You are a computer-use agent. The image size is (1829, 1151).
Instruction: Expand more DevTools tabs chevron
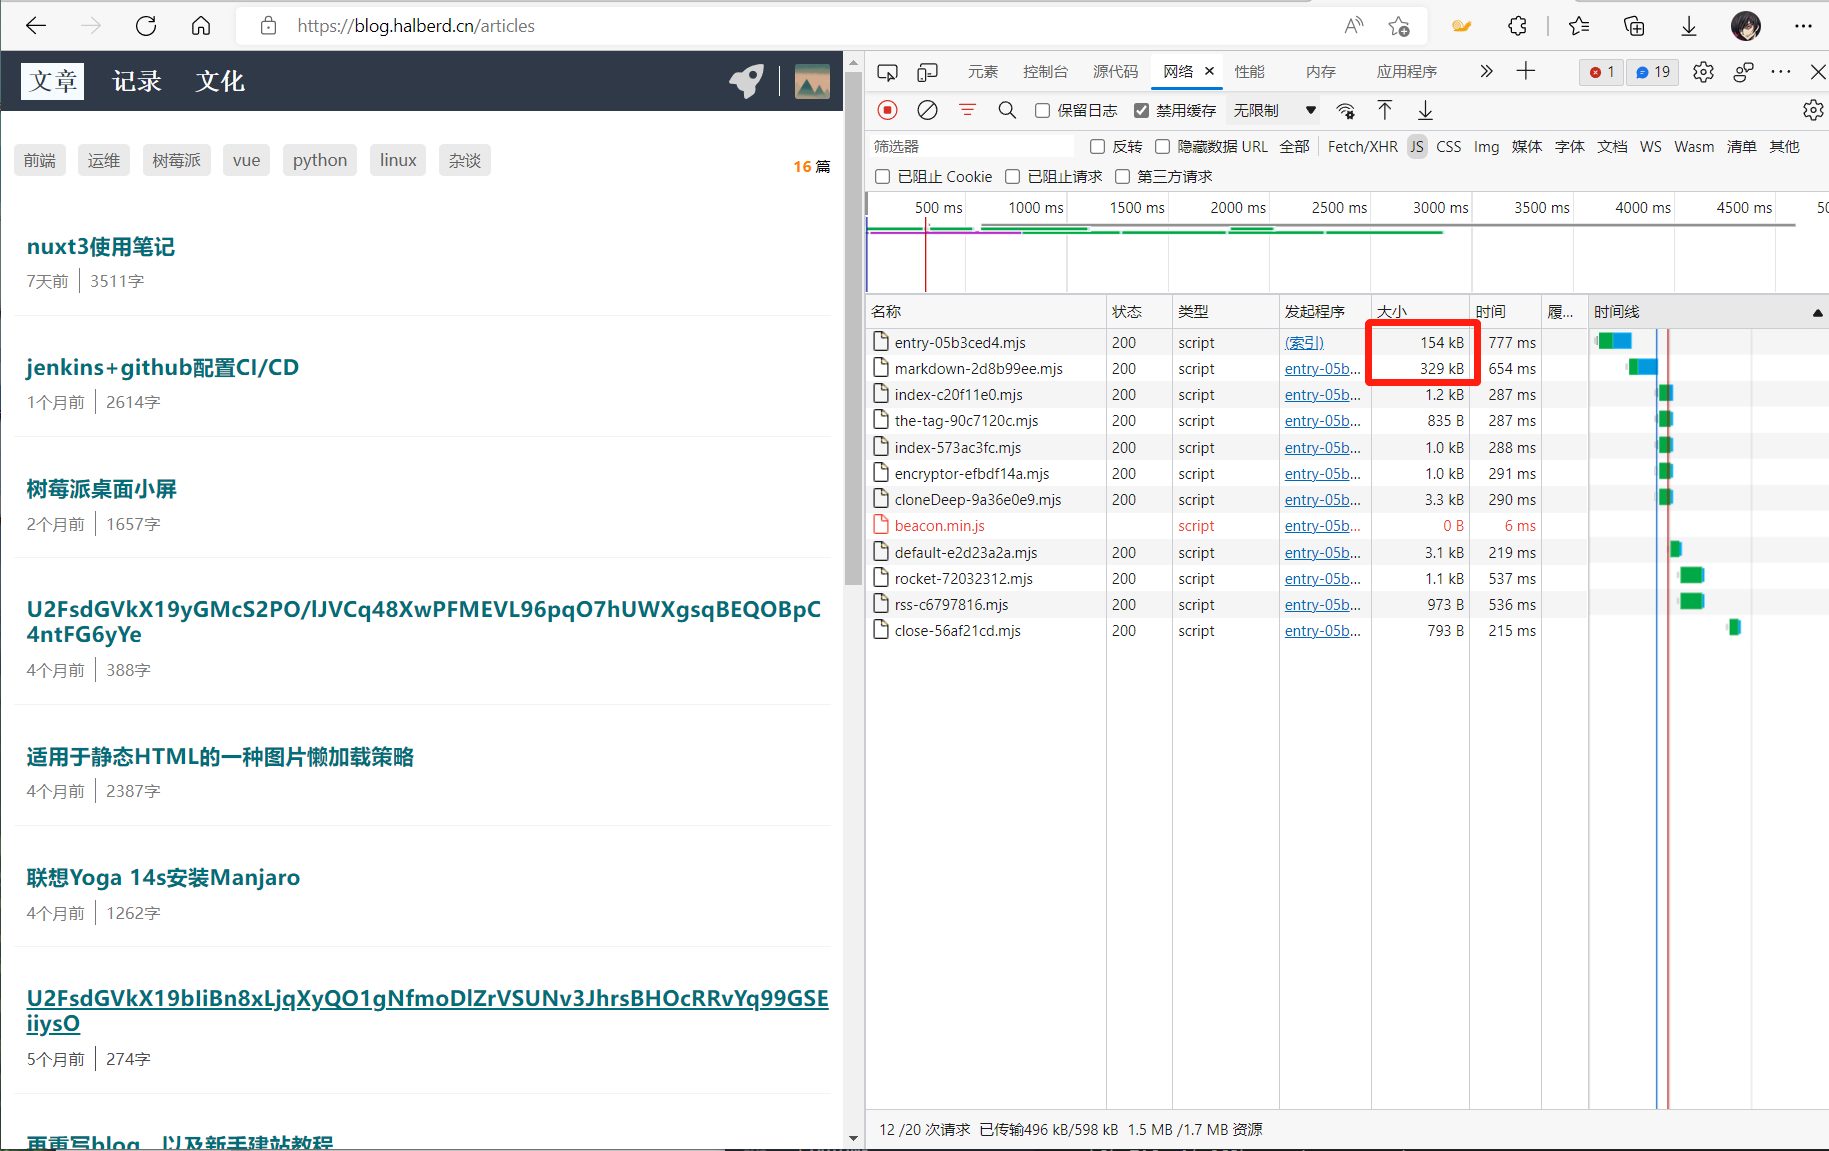coord(1486,72)
